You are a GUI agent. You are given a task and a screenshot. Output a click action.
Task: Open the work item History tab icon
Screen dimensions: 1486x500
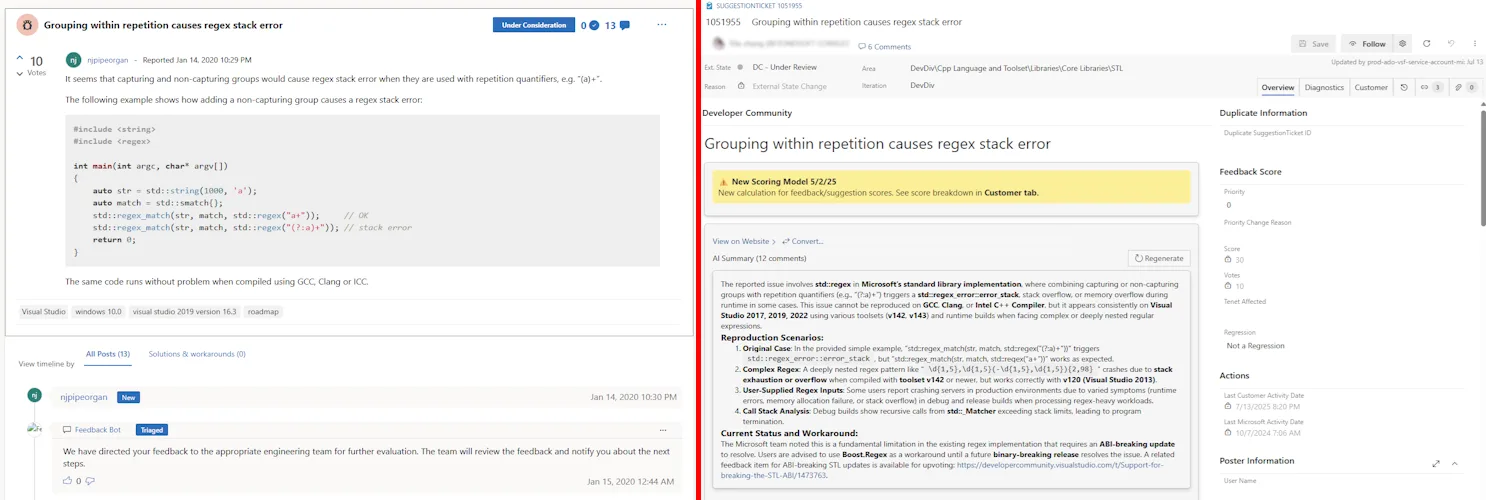tap(1403, 88)
